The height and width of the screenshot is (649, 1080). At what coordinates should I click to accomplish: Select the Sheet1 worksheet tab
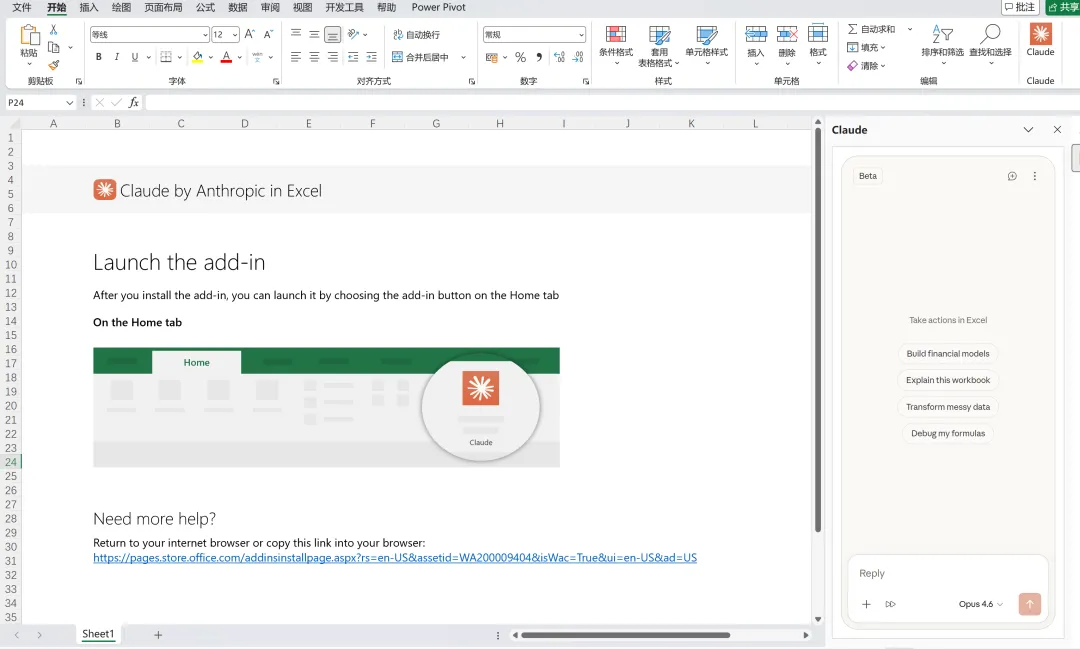(98, 634)
